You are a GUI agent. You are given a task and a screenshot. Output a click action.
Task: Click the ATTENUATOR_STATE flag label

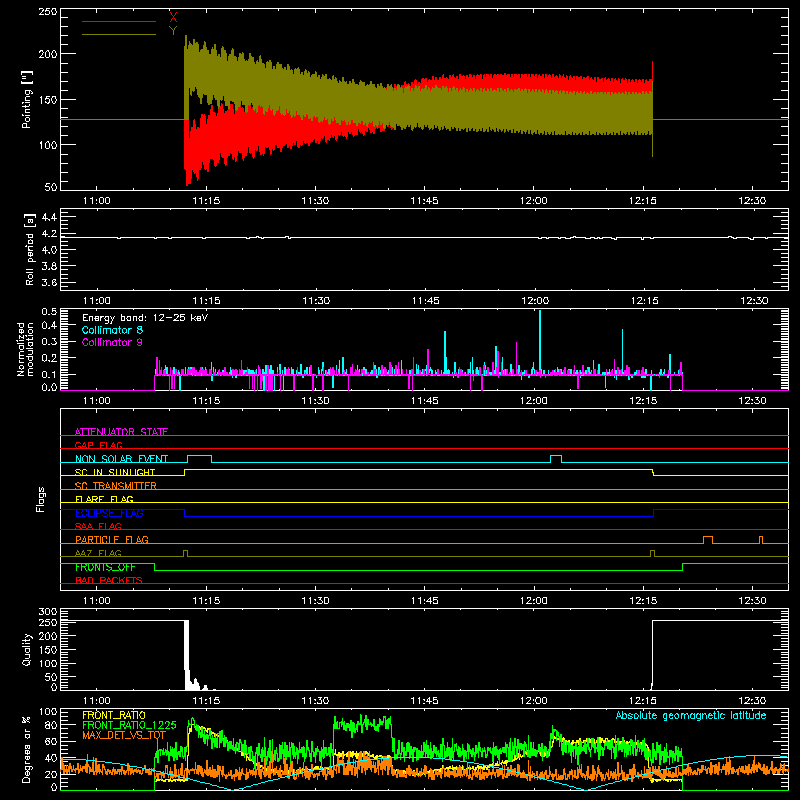(121, 432)
